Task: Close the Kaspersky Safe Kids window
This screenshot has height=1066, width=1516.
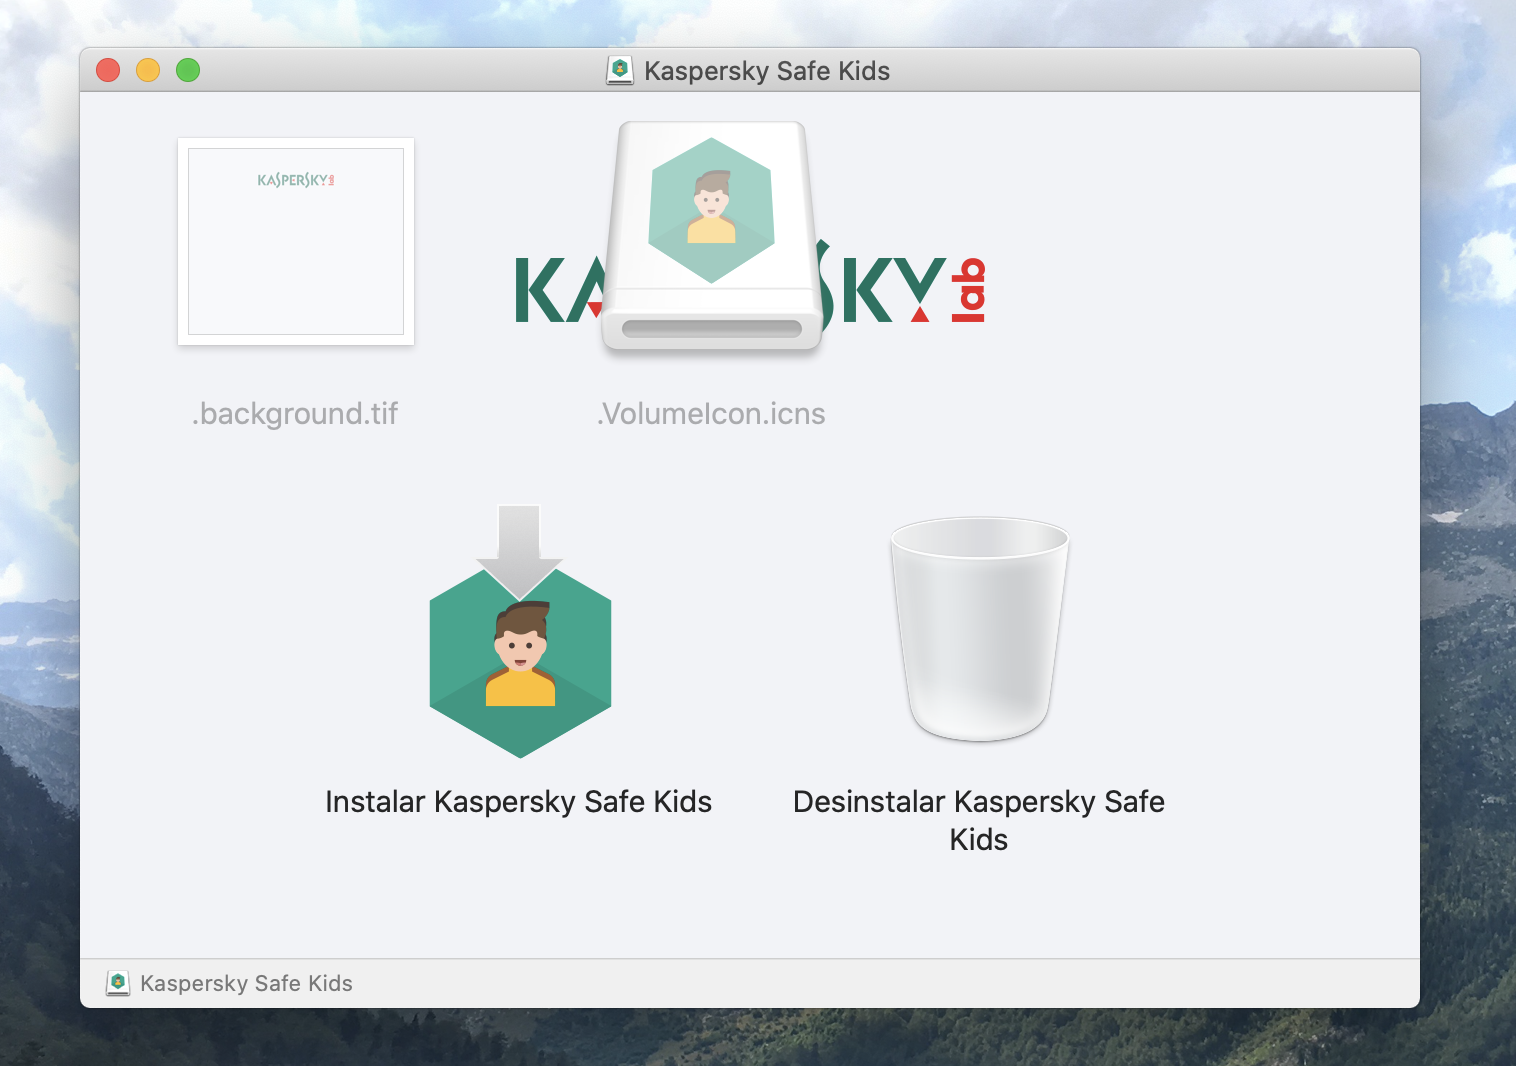Action: pyautogui.click(x=108, y=70)
